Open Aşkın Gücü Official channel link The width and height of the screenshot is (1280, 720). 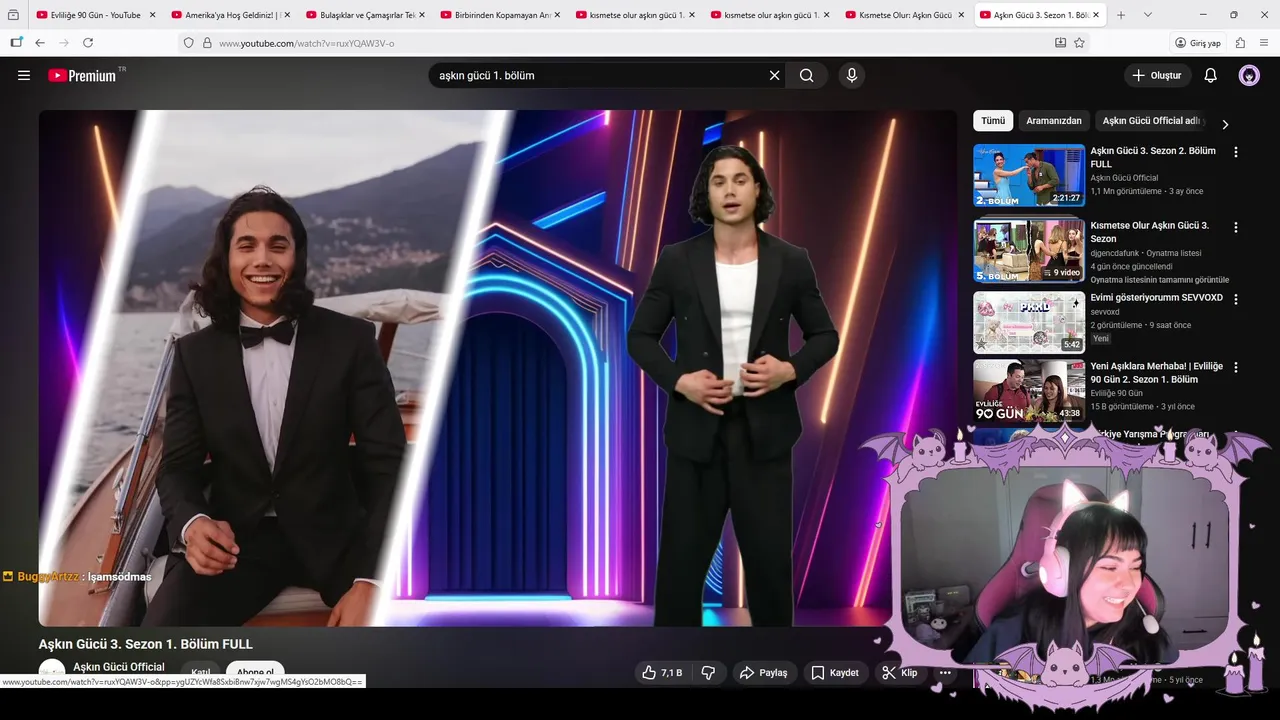119,667
